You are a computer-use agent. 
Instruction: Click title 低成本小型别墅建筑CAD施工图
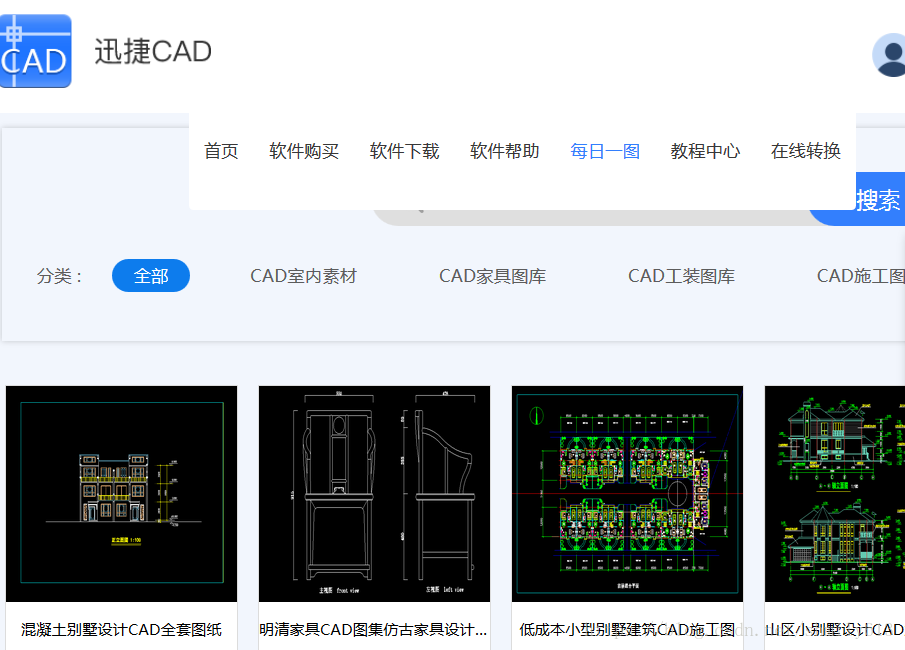coord(627,630)
